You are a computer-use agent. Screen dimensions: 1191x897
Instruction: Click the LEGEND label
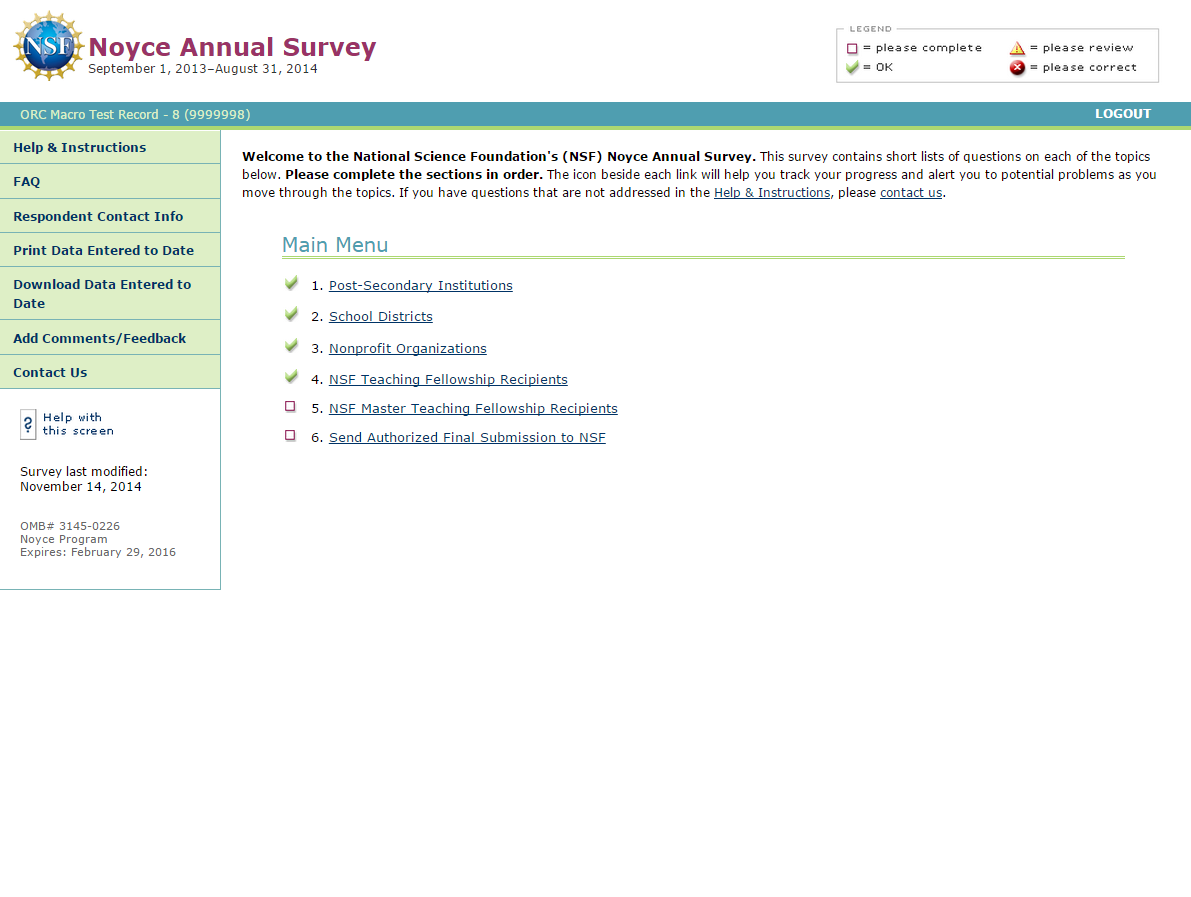[870, 29]
